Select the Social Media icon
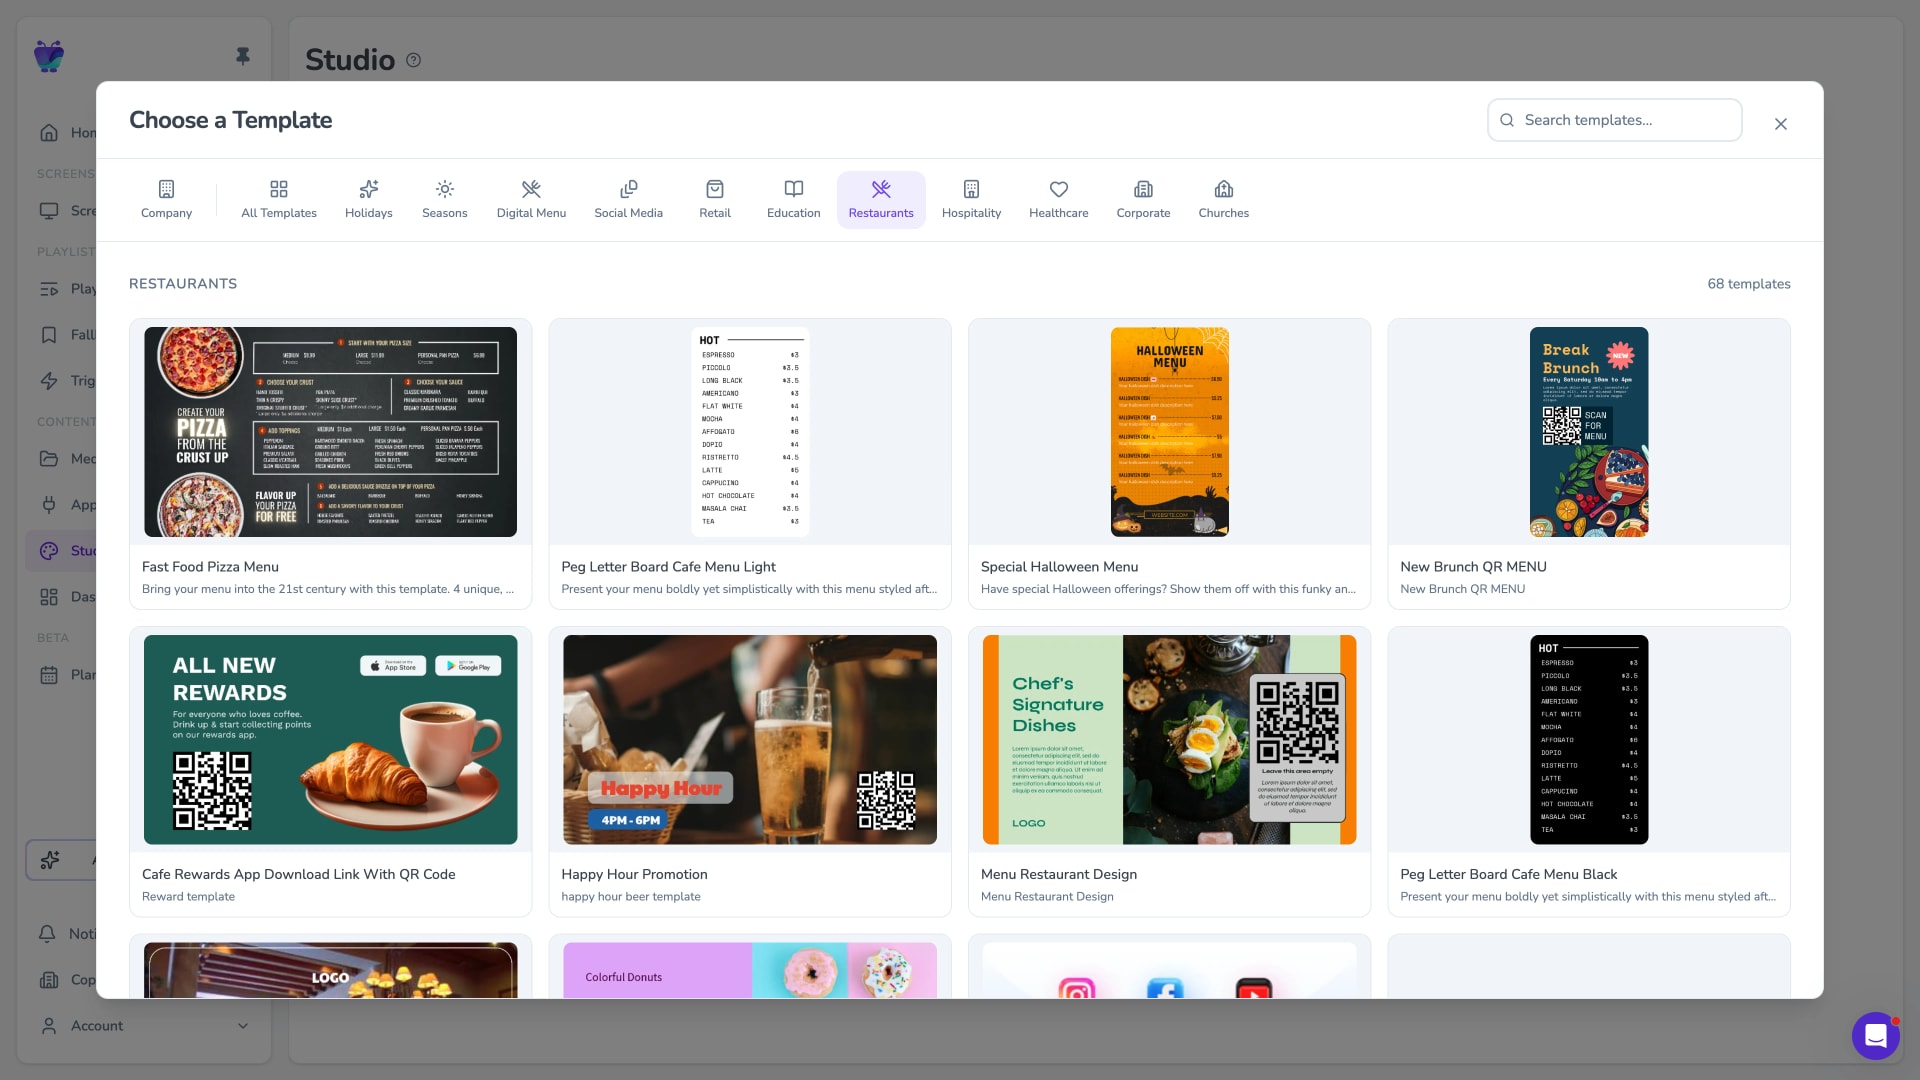 tap(629, 189)
